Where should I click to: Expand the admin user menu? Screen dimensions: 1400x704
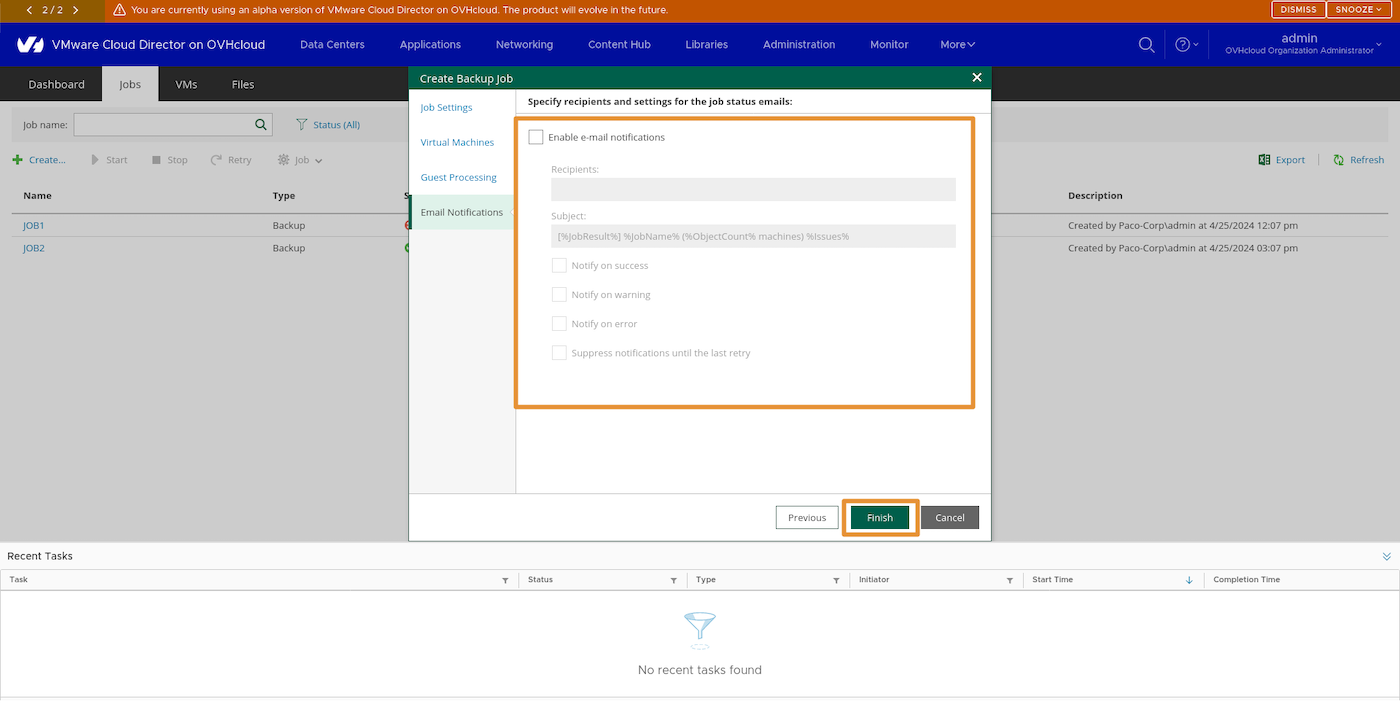(x=1298, y=44)
